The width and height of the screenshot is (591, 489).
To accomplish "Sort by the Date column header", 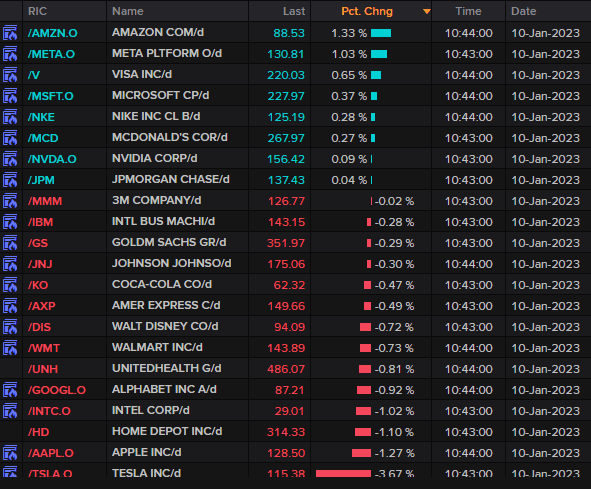I will click(x=524, y=11).
